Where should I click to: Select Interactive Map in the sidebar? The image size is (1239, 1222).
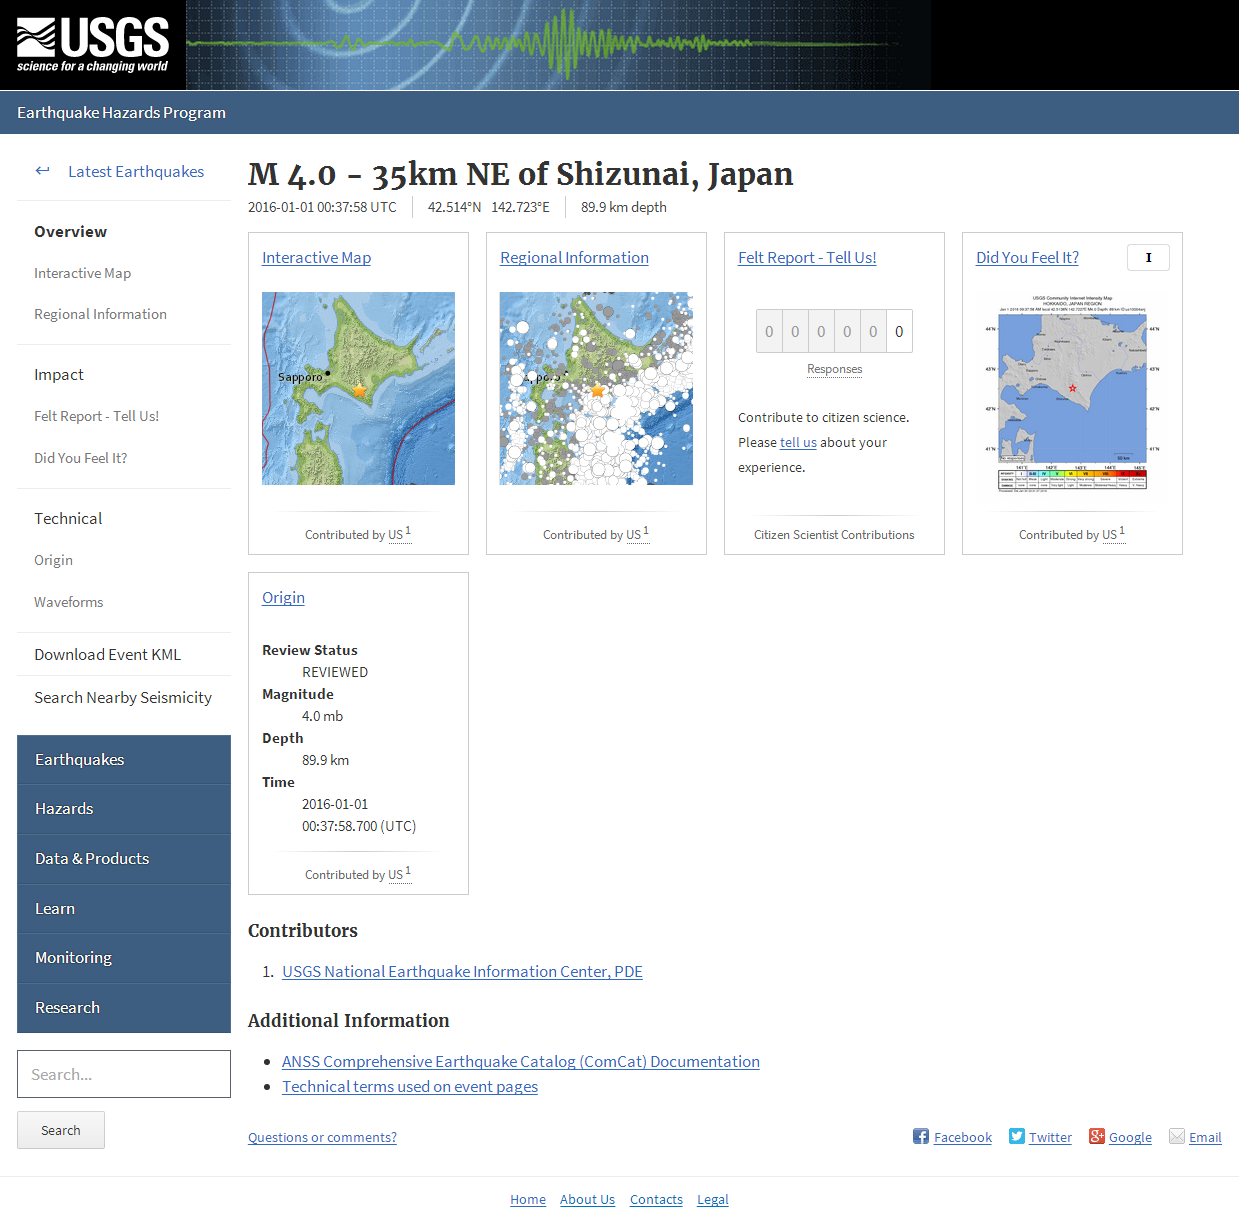pyautogui.click(x=82, y=273)
